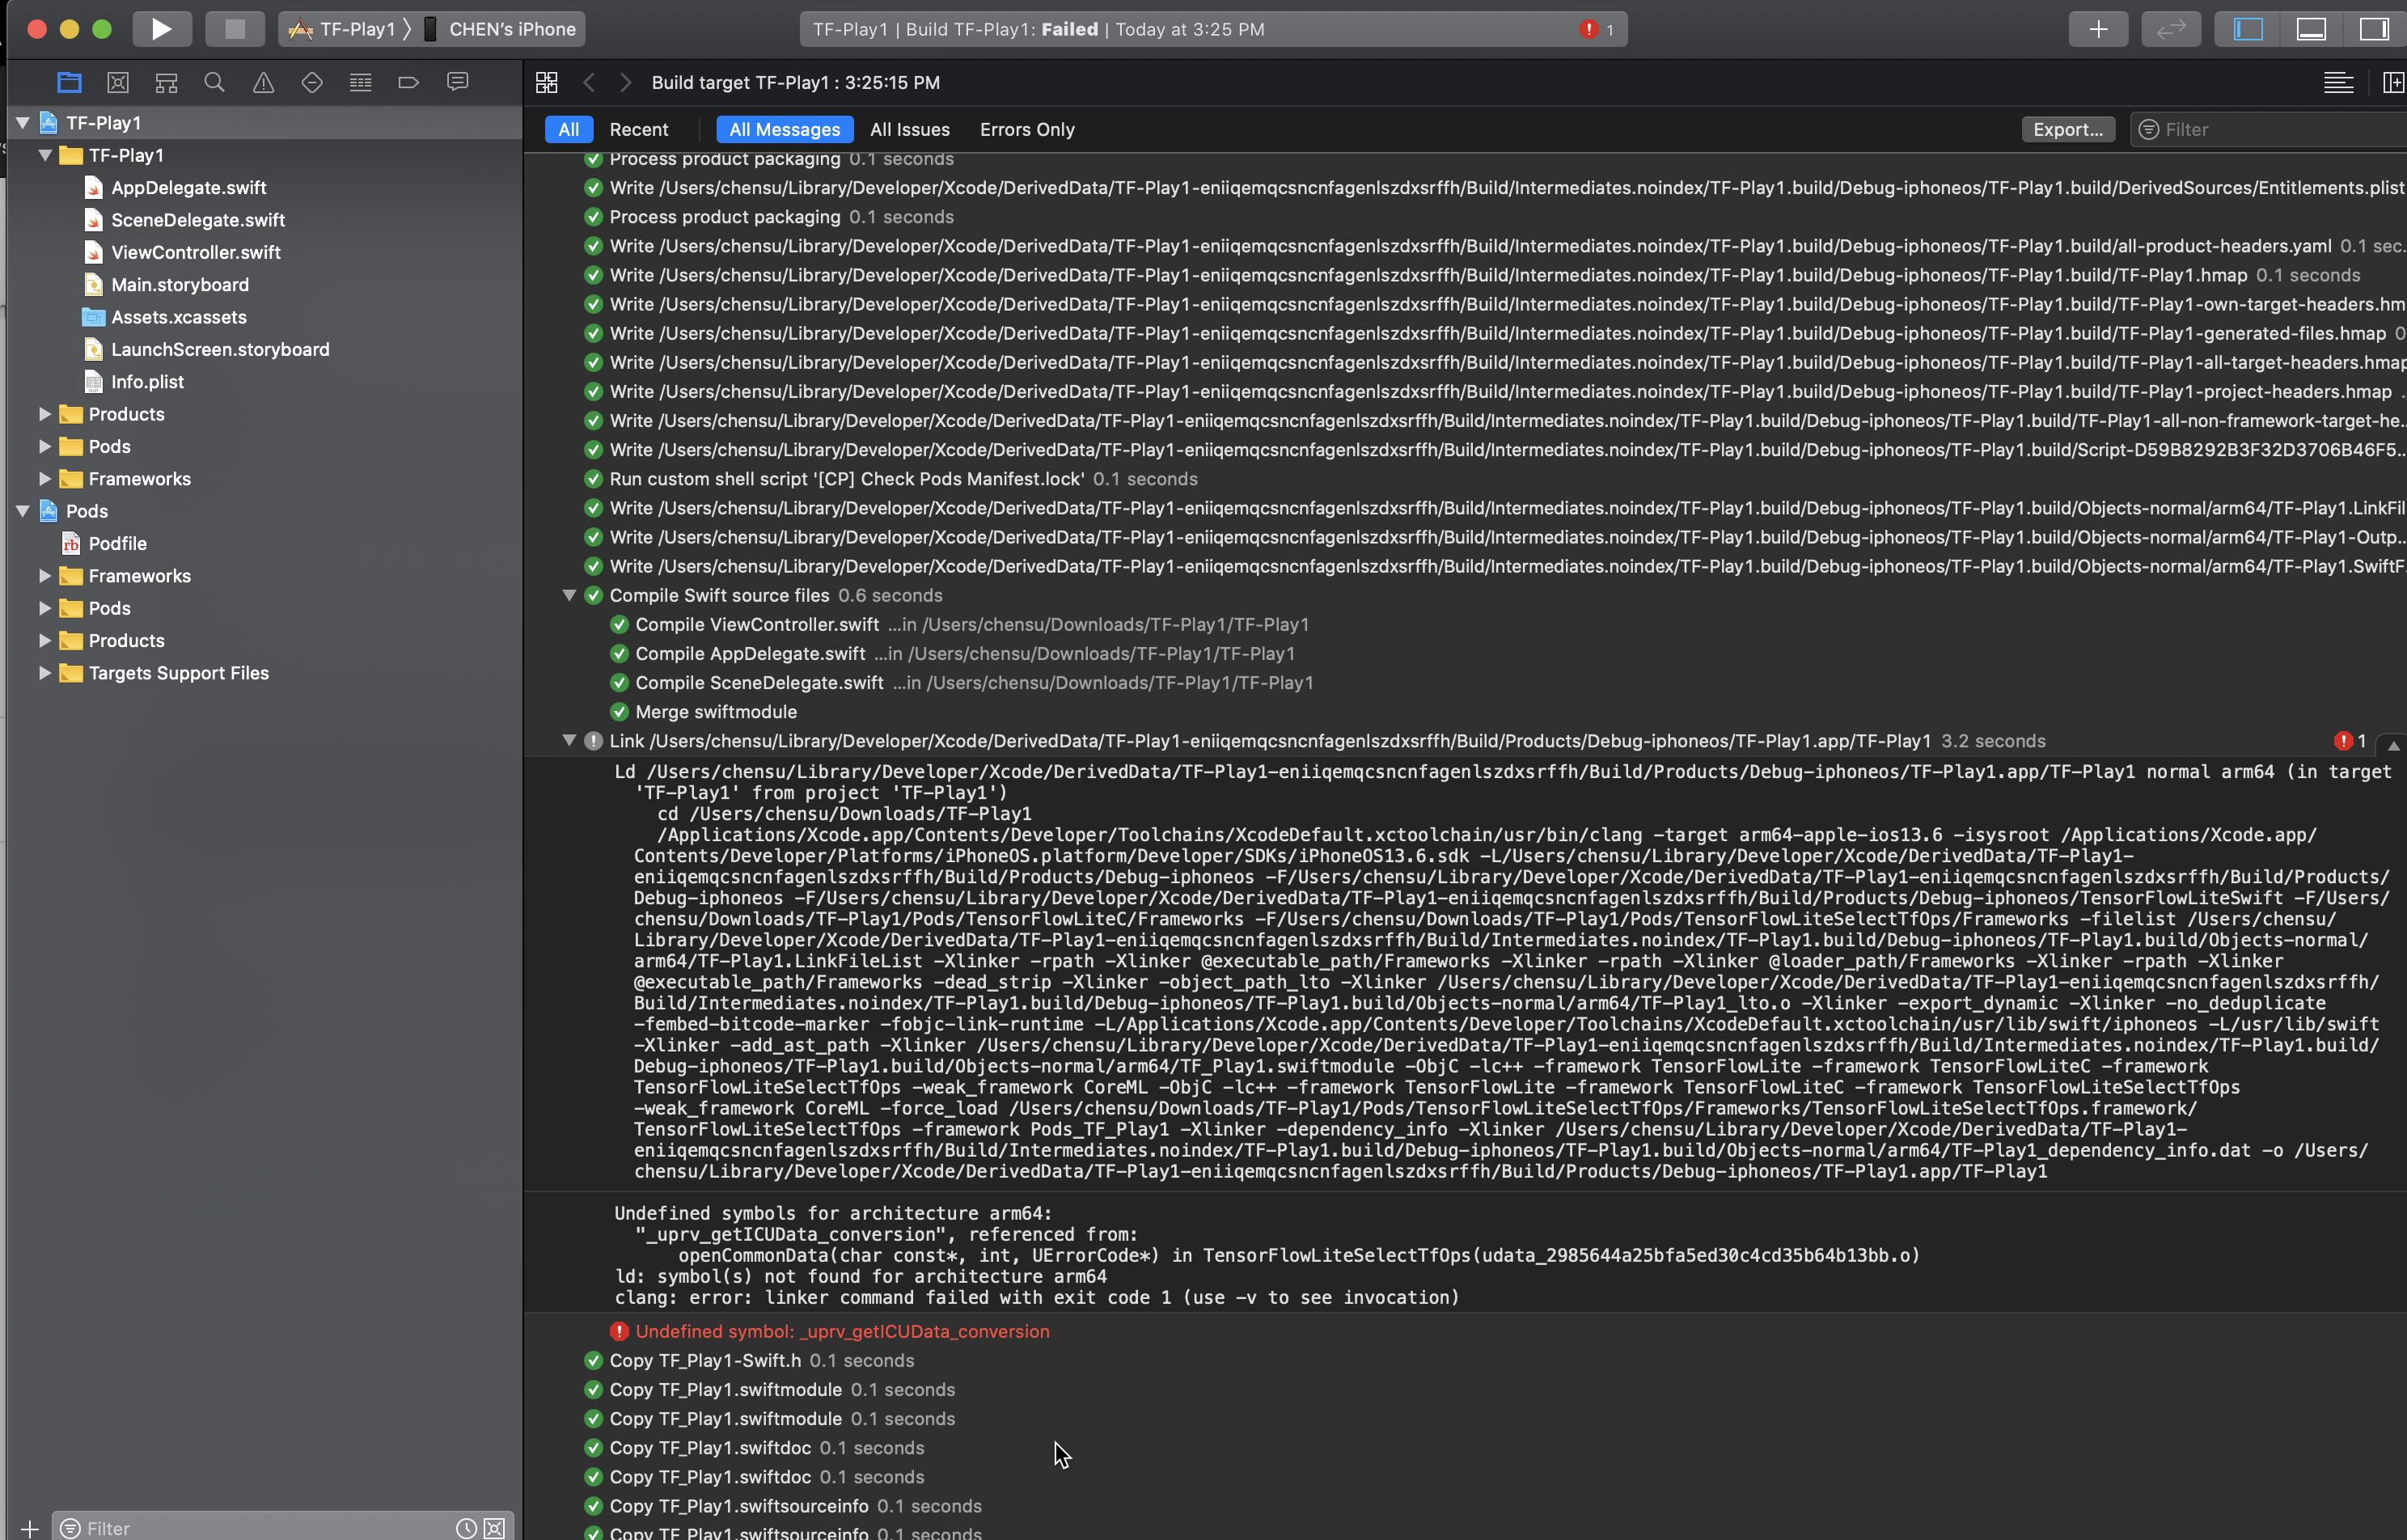
Task: Run the build with the Play button
Action: (x=161, y=29)
